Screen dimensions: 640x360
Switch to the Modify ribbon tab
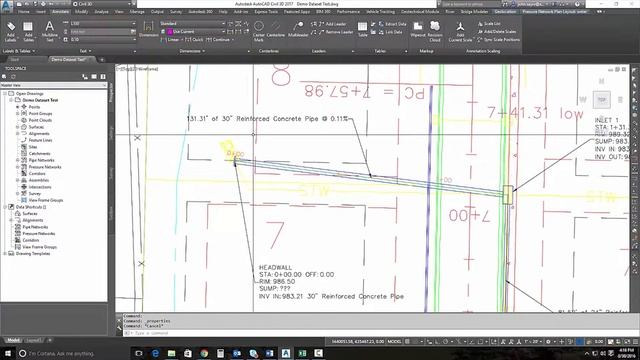82,12
